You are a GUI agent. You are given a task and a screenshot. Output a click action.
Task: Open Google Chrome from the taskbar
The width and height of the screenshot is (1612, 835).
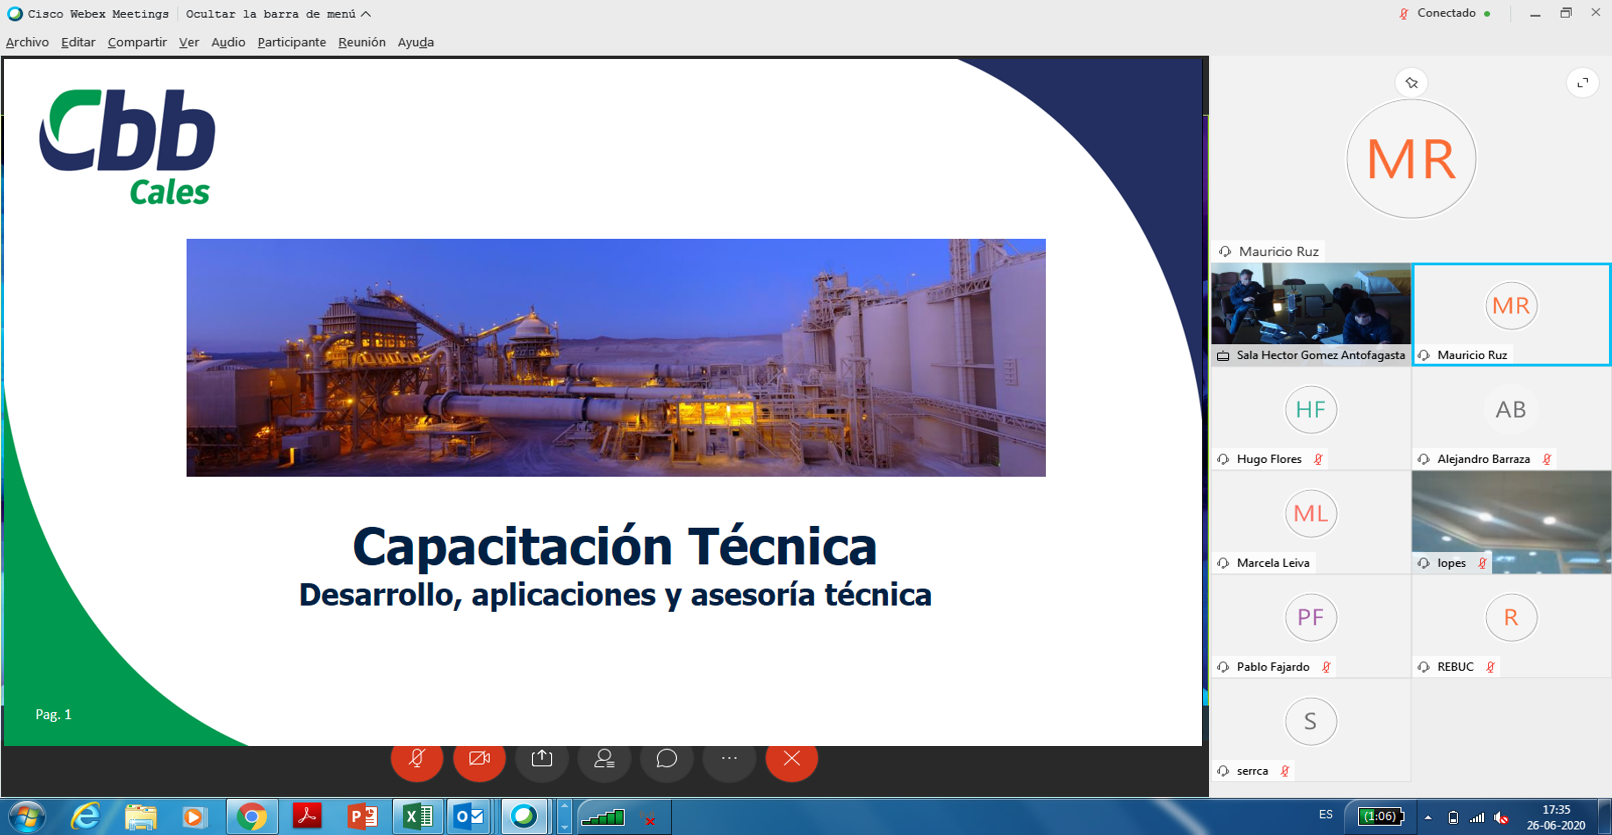[x=251, y=817]
